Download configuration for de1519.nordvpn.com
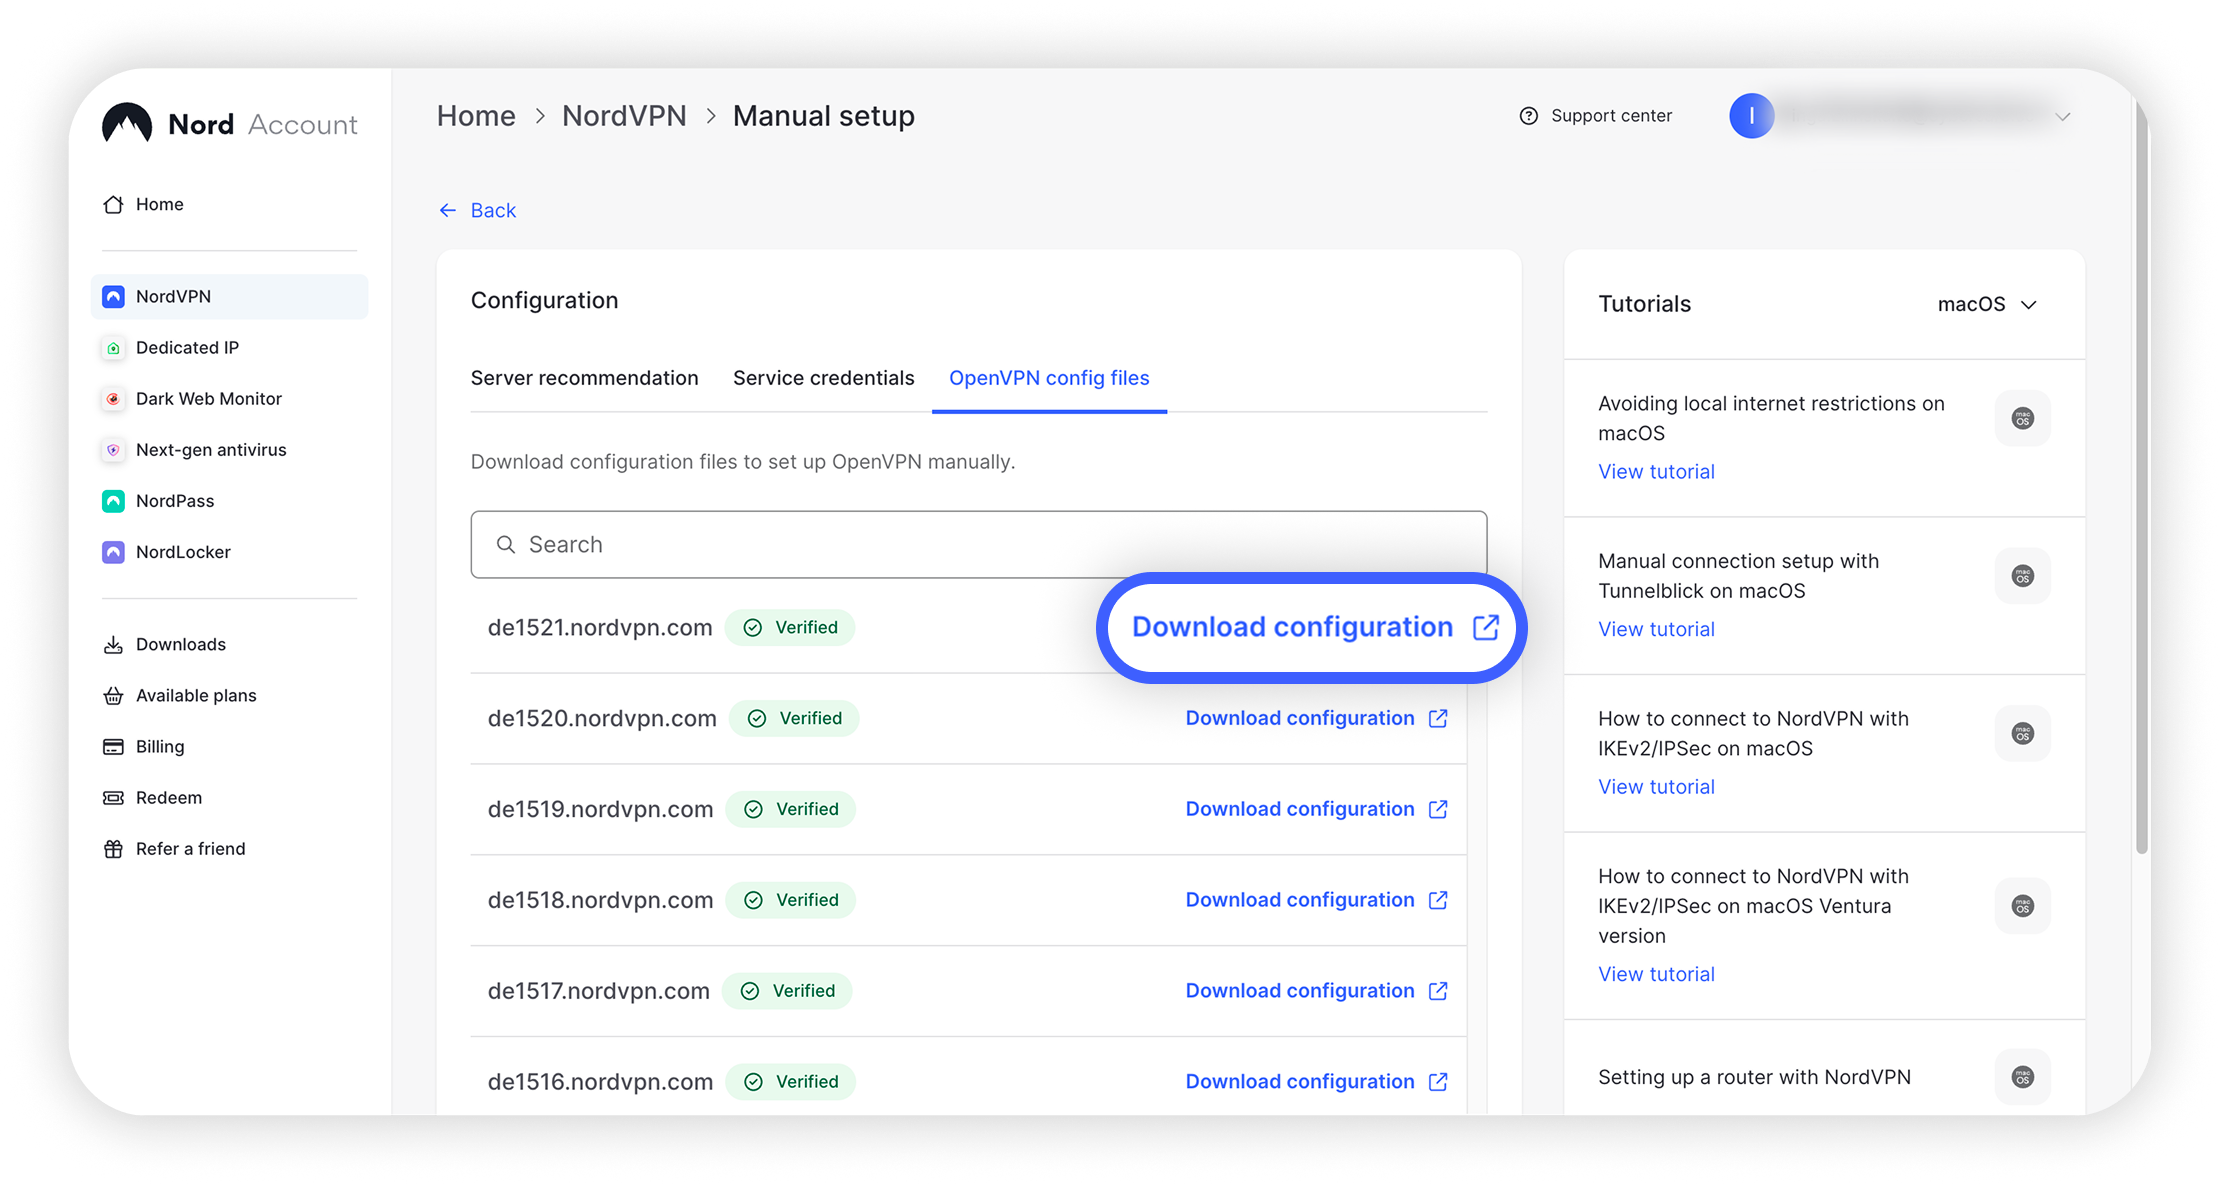This screenshot has height=1184, width=2220. click(1316, 809)
